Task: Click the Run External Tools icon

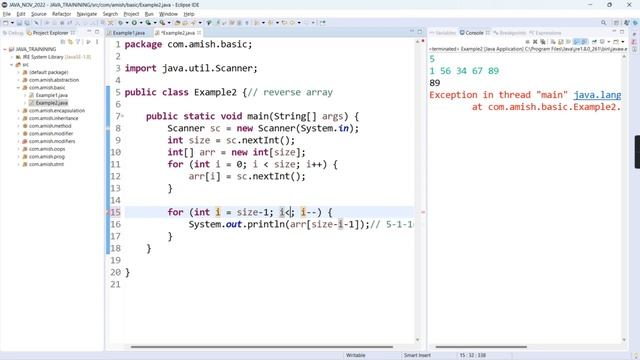Action: (162, 23)
